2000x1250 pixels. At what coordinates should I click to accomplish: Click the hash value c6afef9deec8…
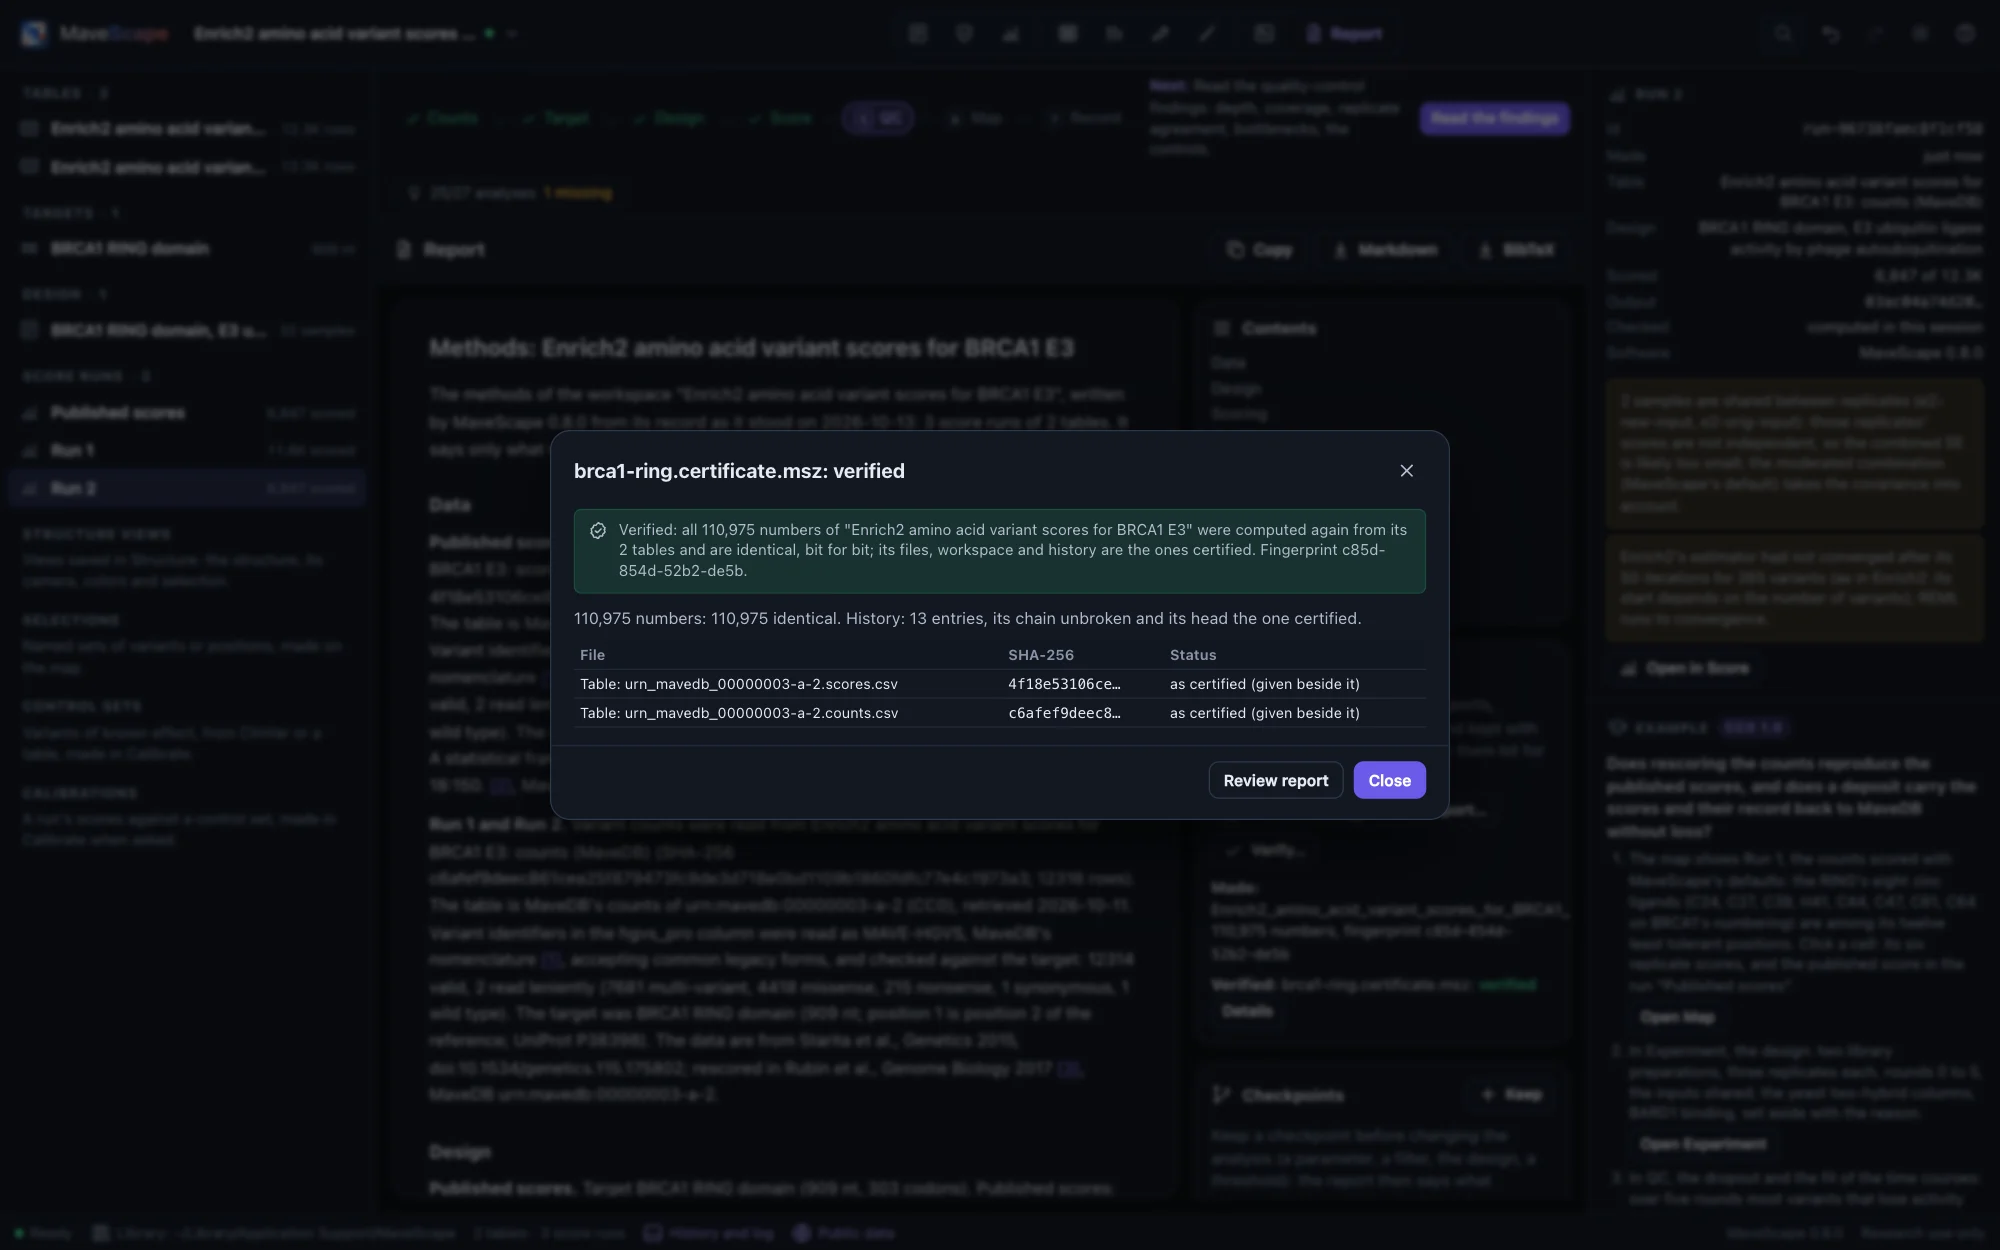coord(1064,713)
